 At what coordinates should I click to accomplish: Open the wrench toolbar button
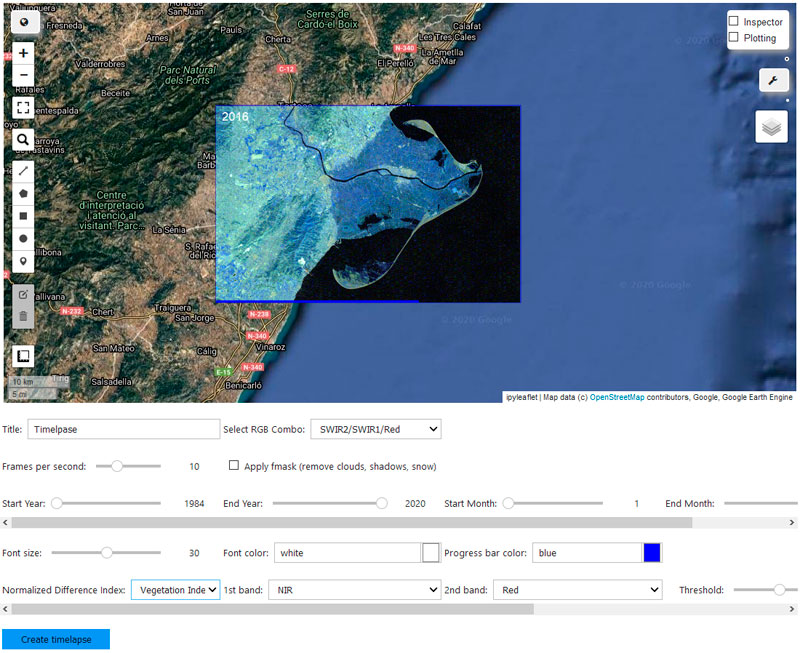pyautogui.click(x=773, y=80)
